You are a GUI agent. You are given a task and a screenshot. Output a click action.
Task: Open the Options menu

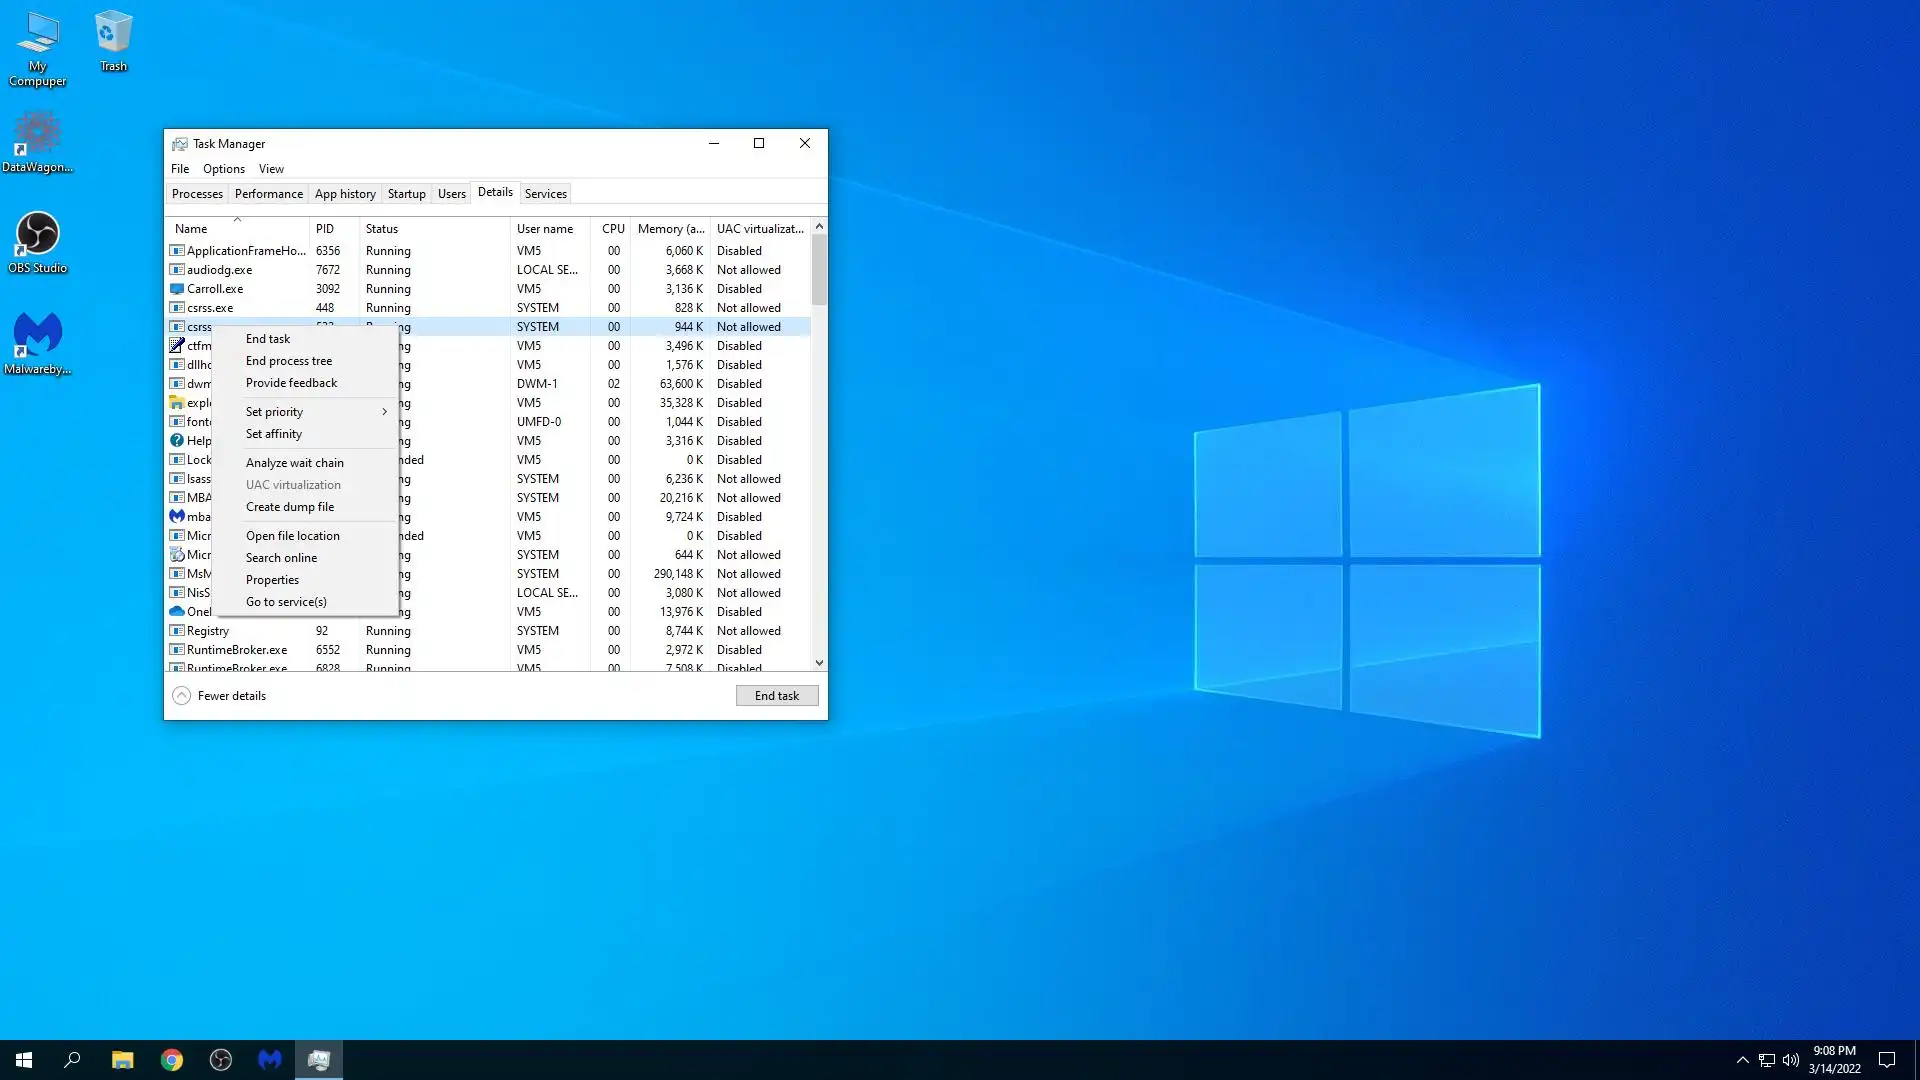tap(223, 169)
